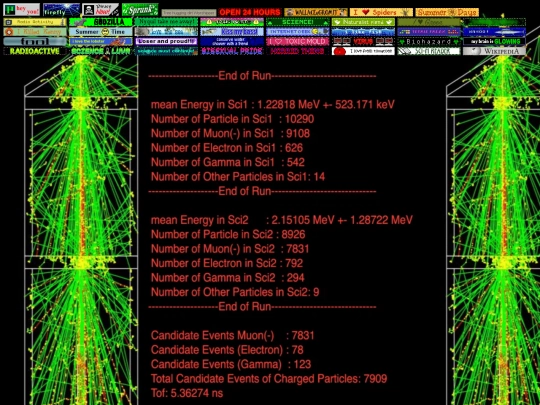Click the RADIOACTIVE badge
This screenshot has height=405, width=540.
pyautogui.click(x=35, y=51)
